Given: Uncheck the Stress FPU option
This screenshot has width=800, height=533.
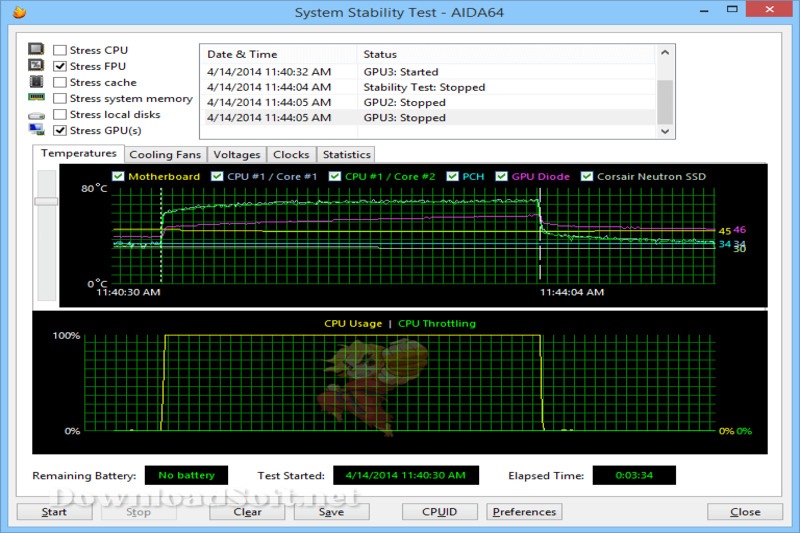Looking at the screenshot, I should point(60,66).
